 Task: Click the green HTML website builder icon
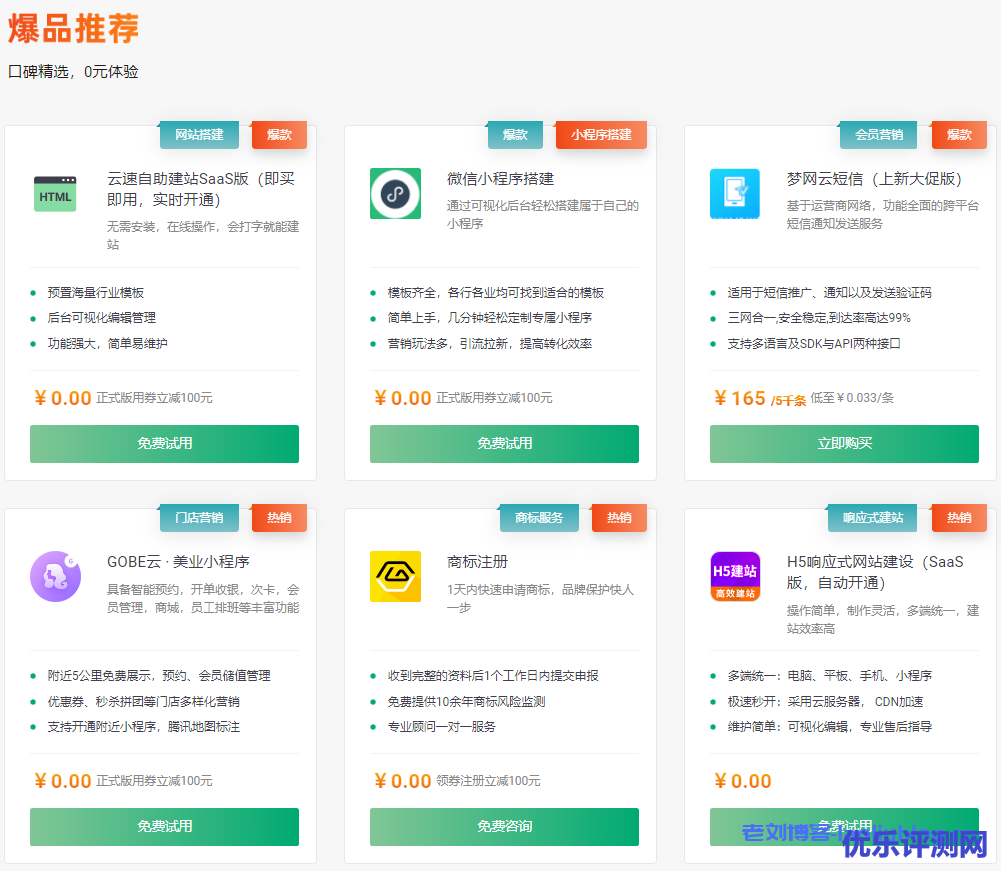pos(55,194)
